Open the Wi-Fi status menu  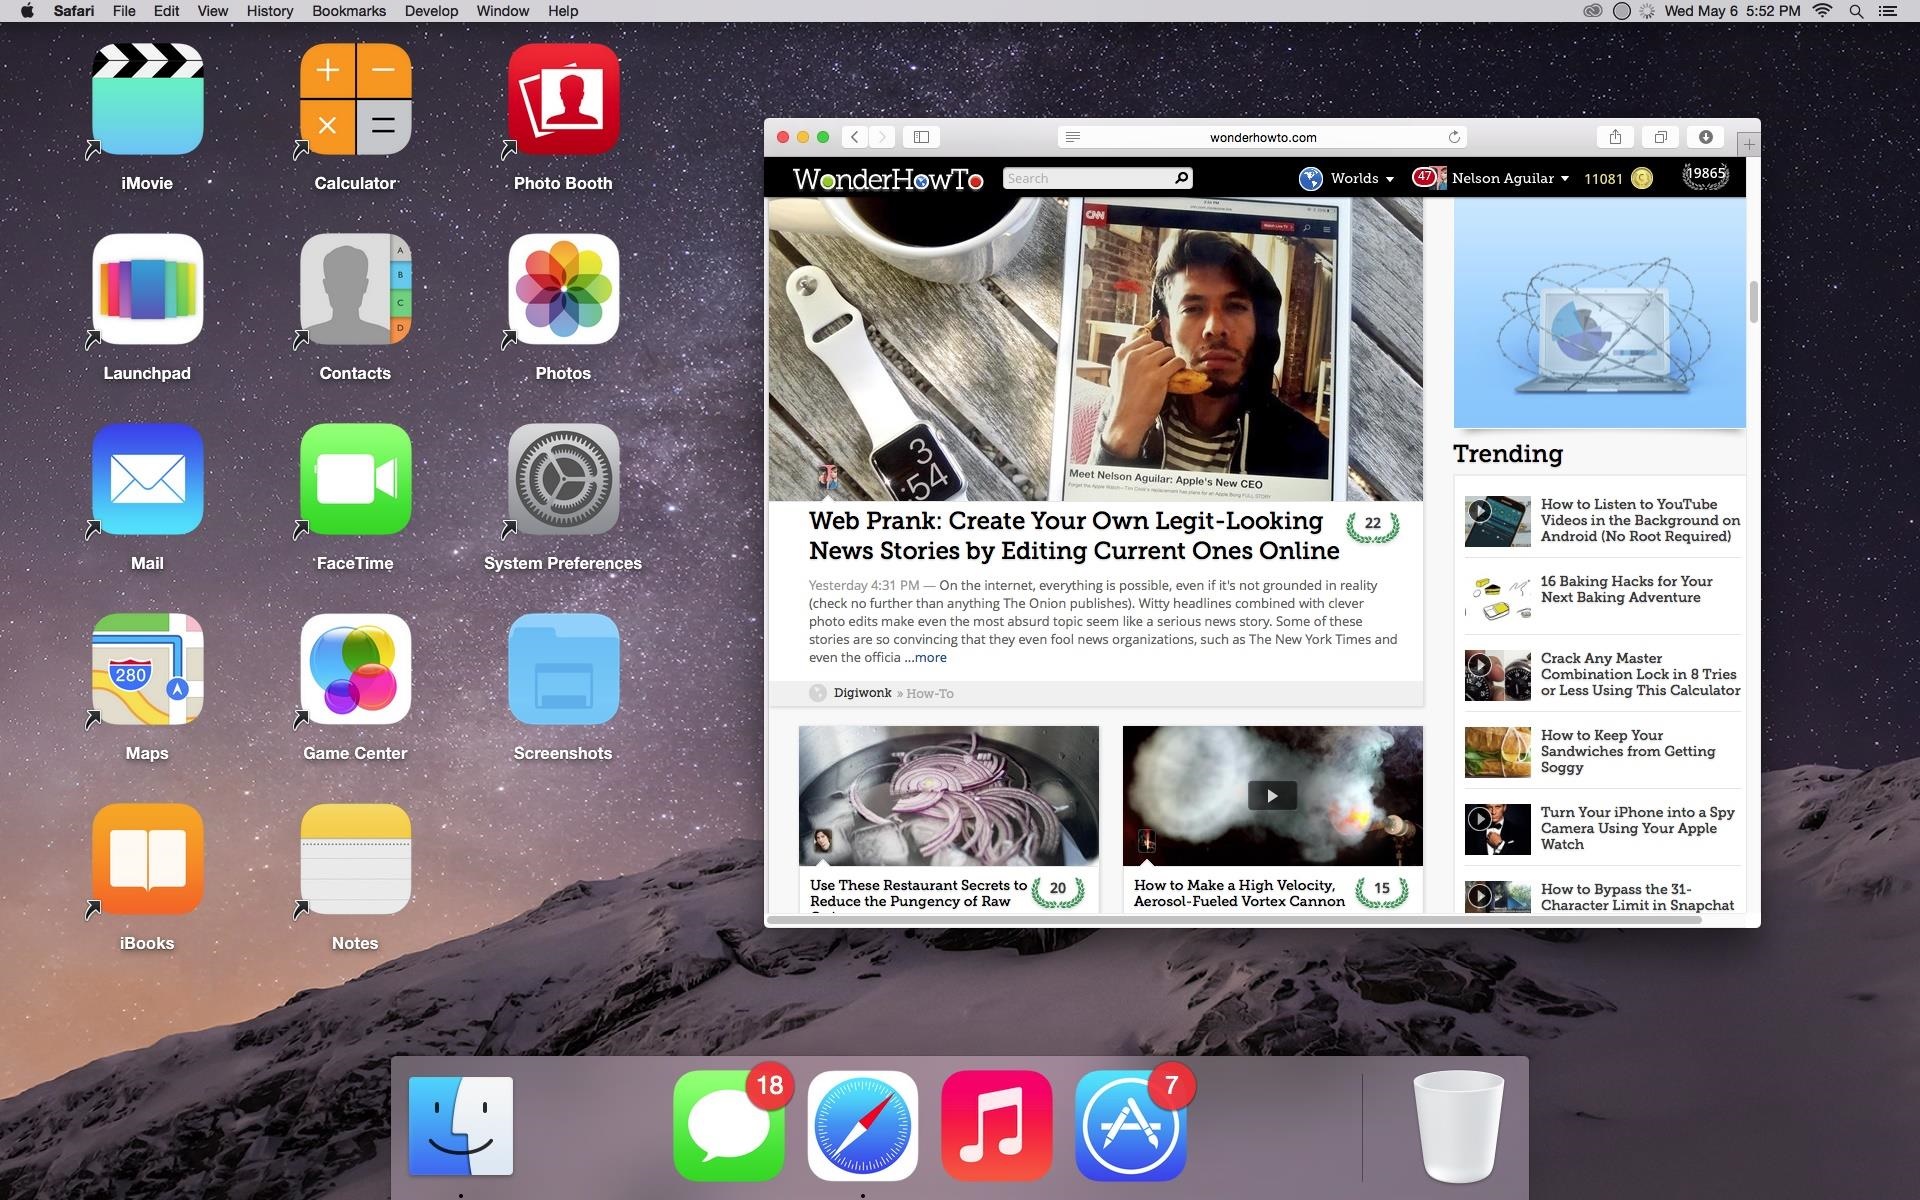[1822, 11]
